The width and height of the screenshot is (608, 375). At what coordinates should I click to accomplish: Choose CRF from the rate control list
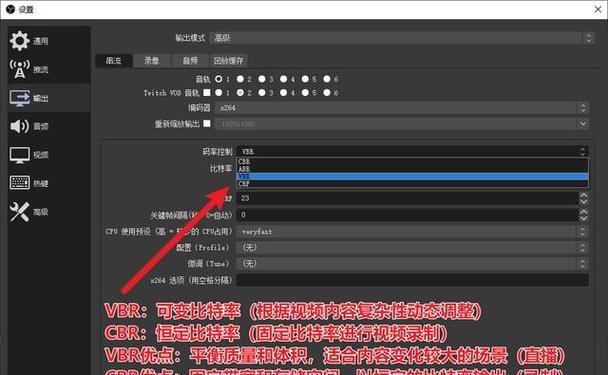[x=413, y=184]
